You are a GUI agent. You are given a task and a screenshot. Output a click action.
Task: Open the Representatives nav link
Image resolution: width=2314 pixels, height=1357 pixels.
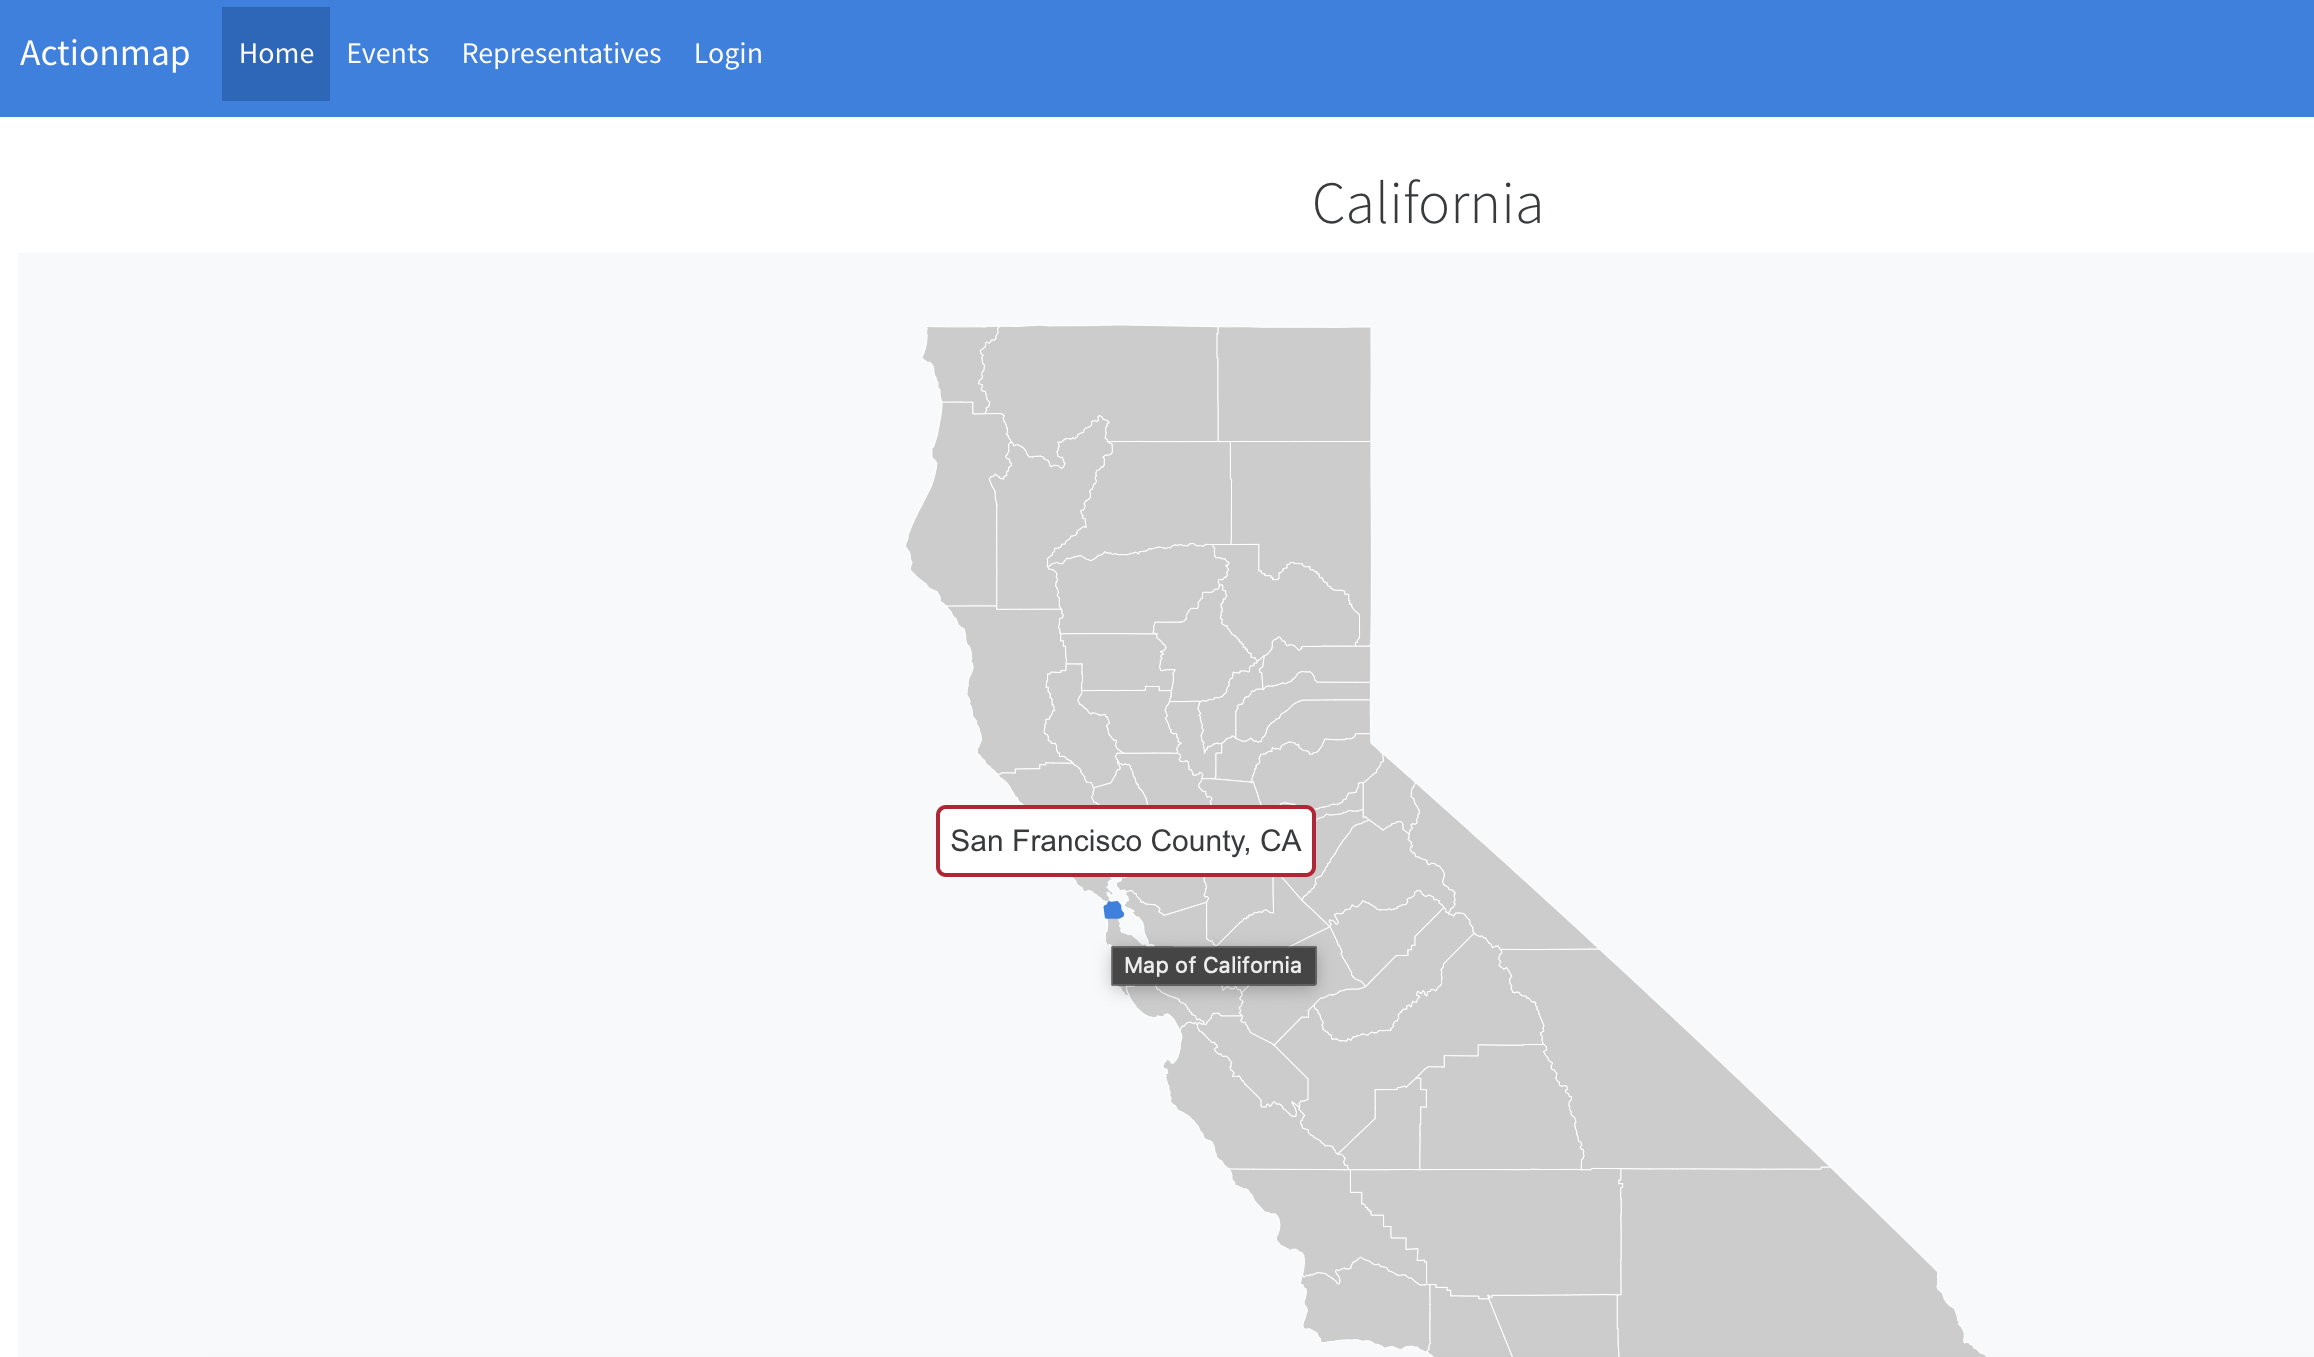(561, 53)
